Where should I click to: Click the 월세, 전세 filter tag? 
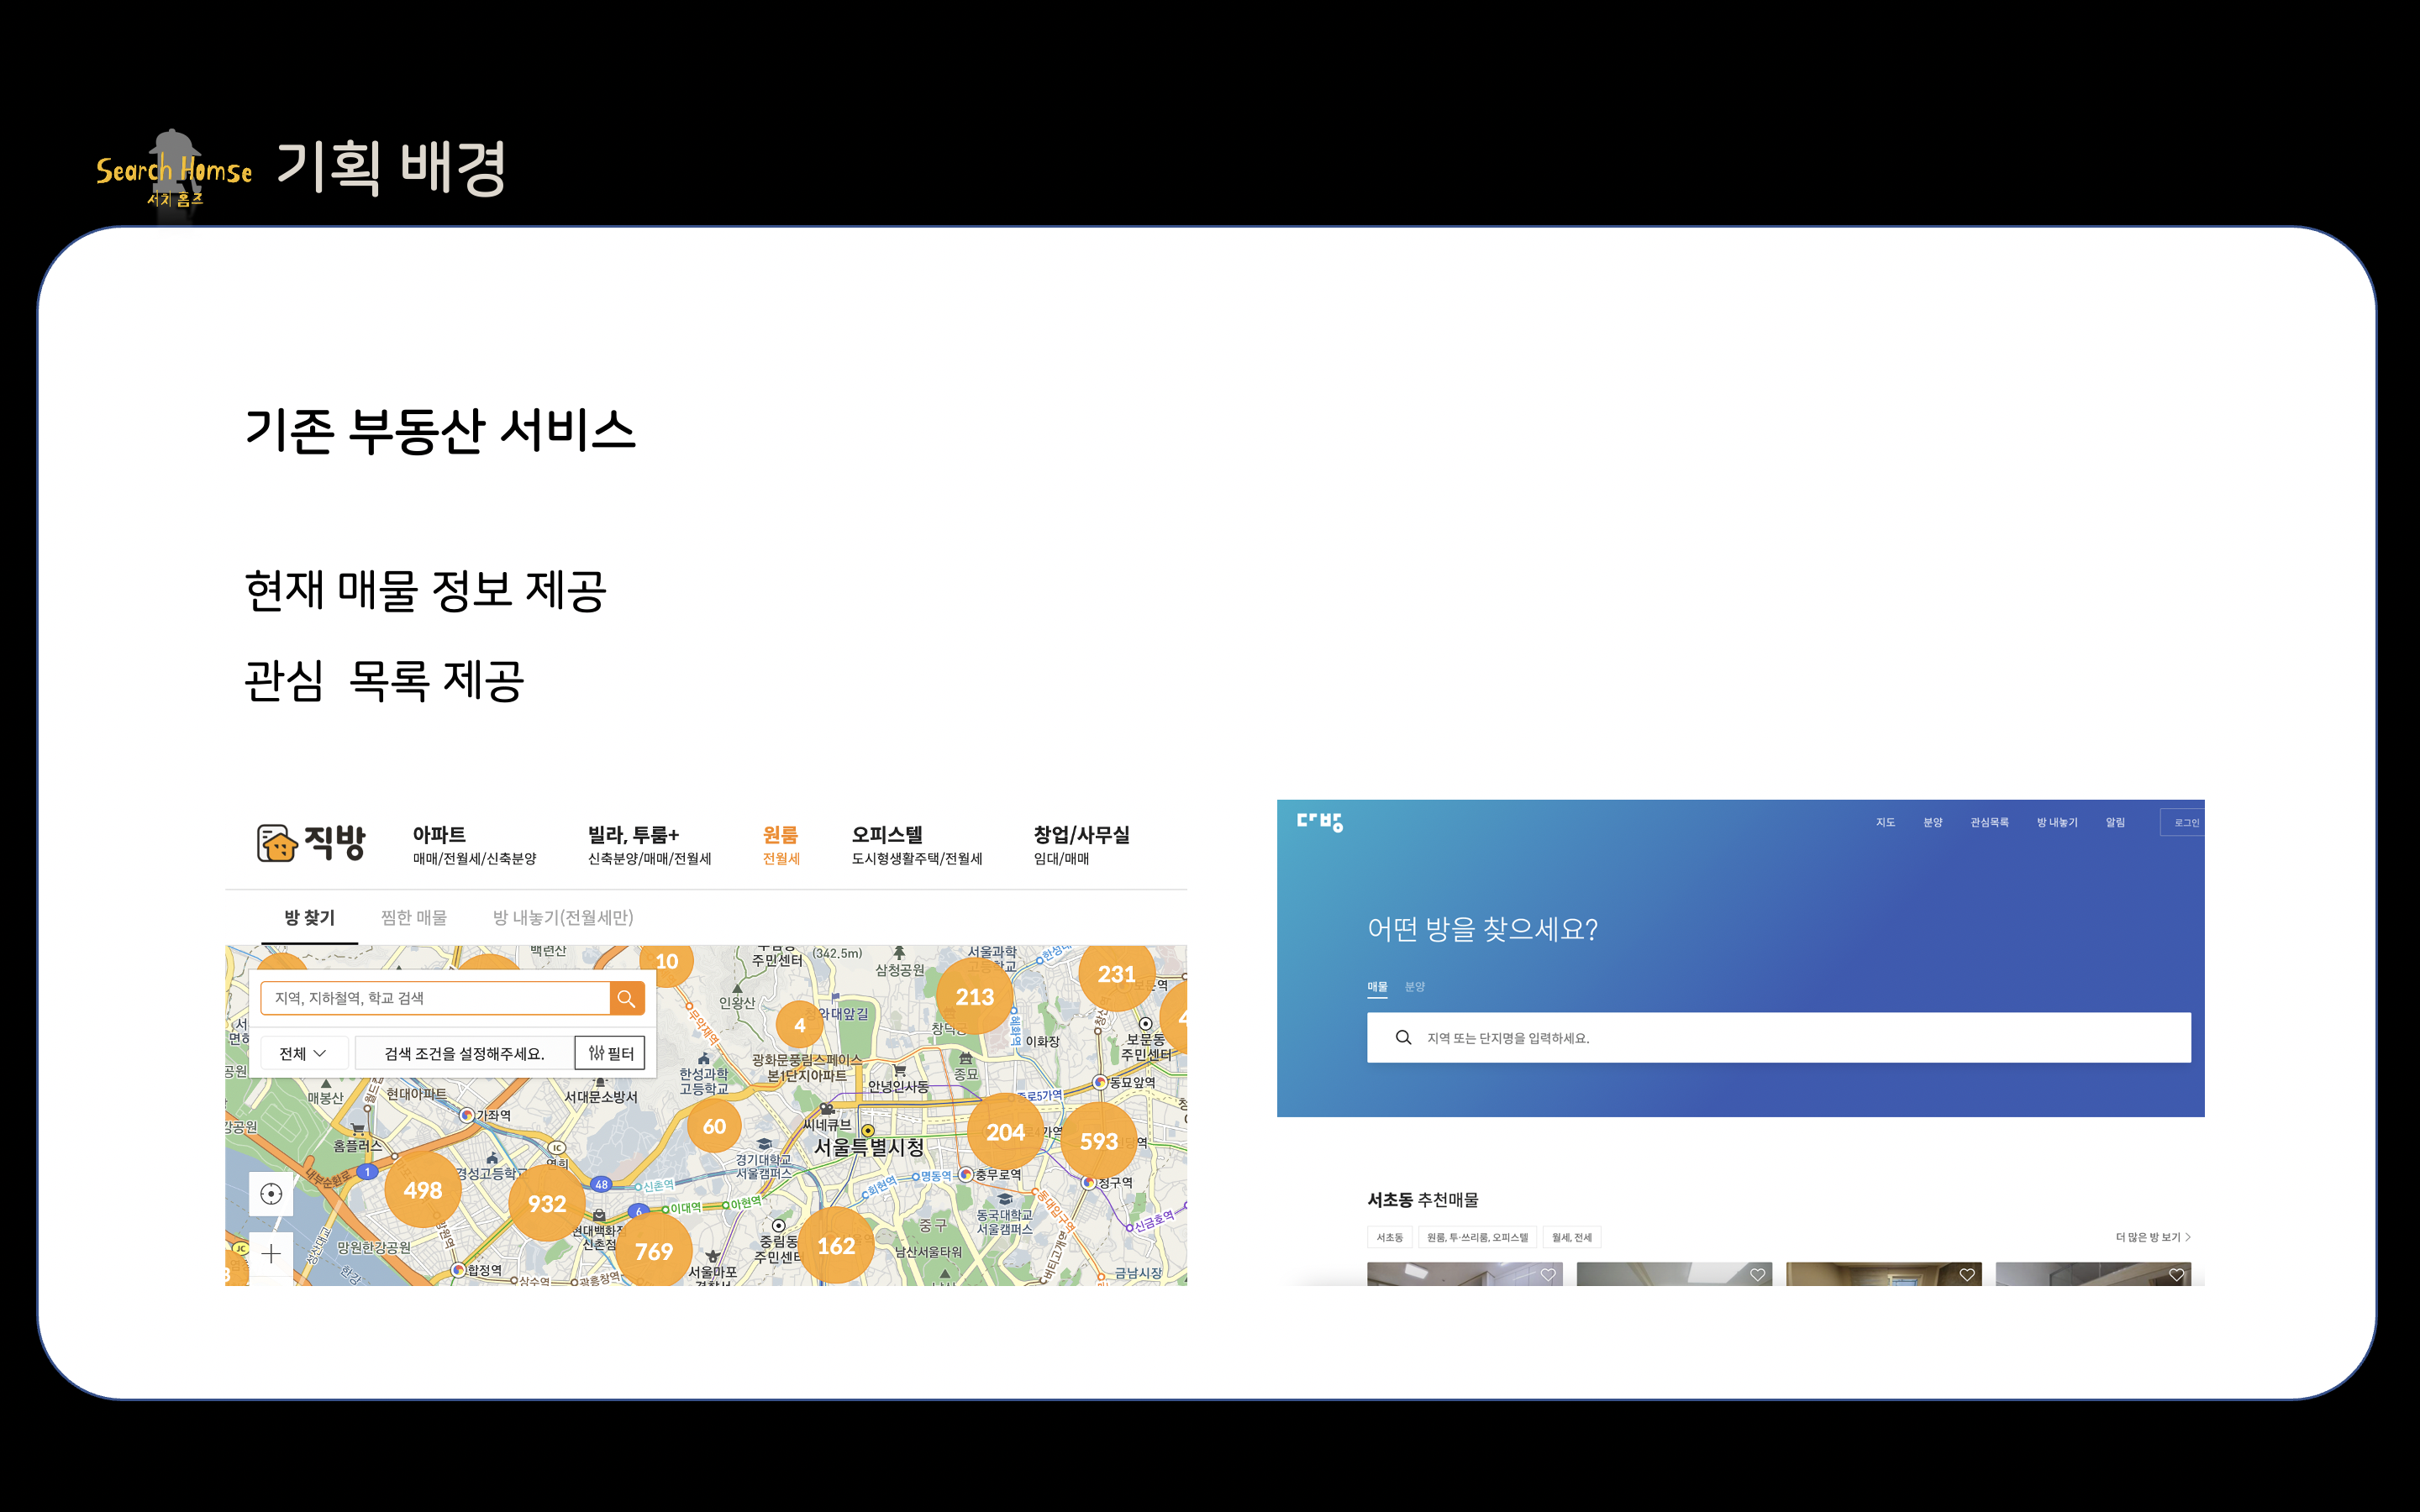click(1571, 1237)
